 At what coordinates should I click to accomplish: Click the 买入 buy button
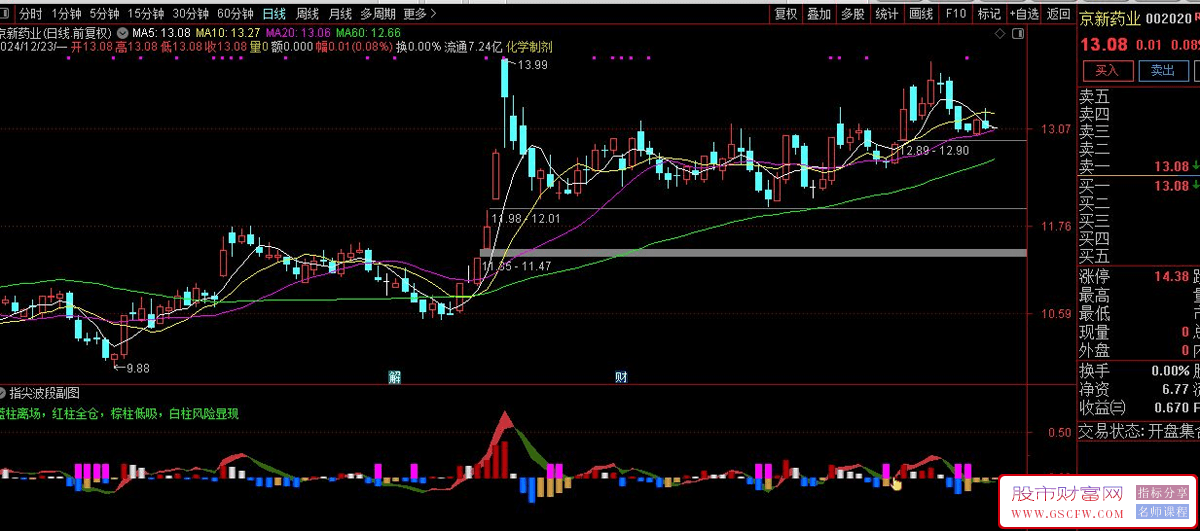coord(1106,70)
